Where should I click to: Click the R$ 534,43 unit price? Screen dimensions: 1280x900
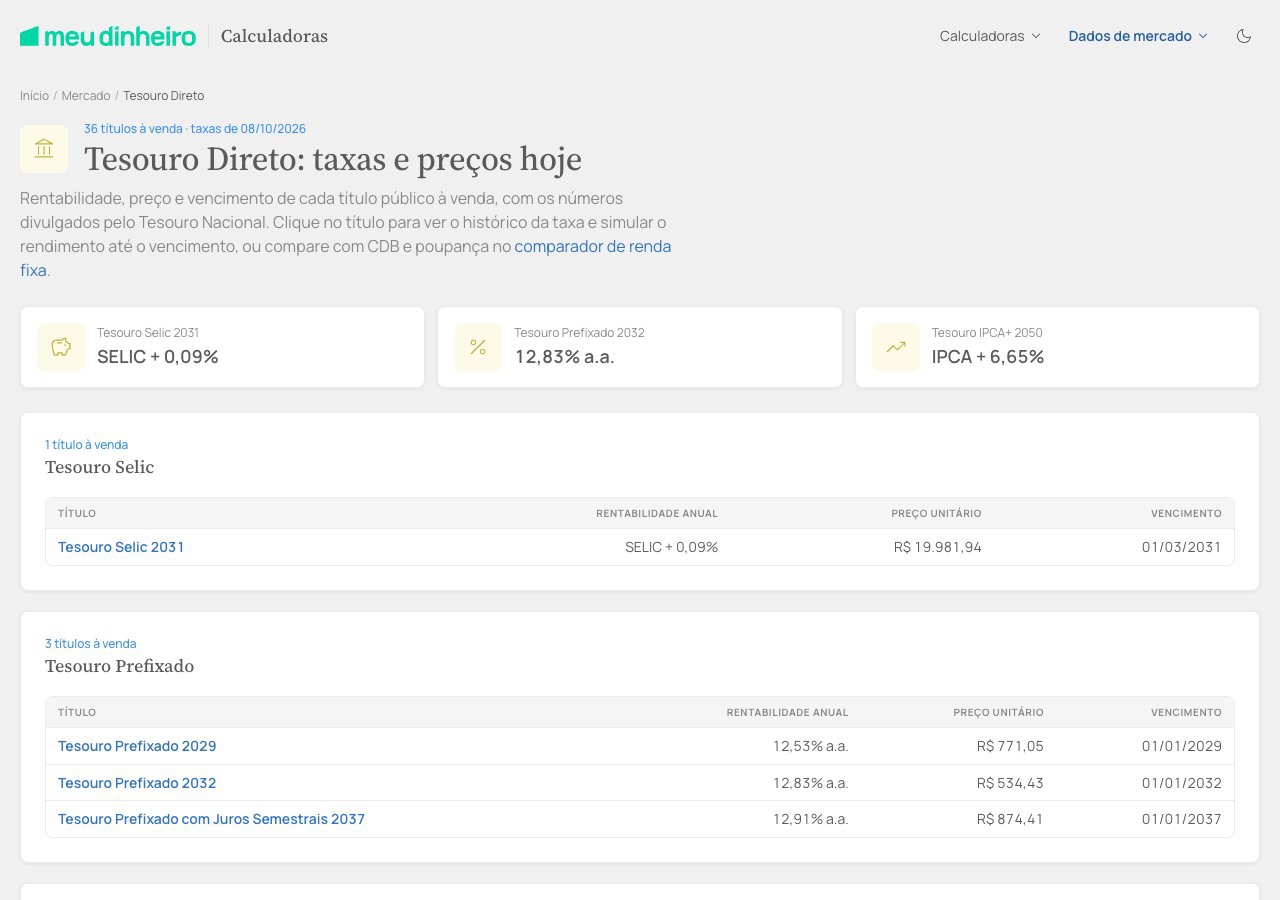point(1010,783)
